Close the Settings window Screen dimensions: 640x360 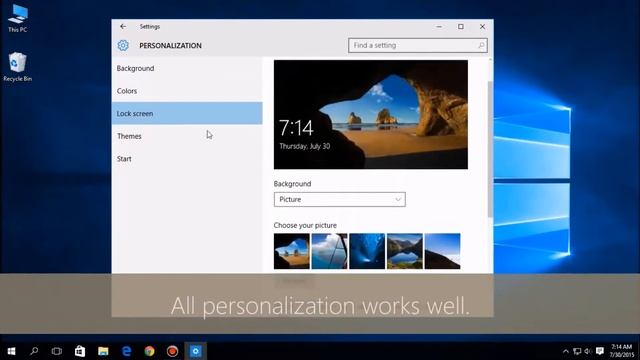tap(482, 27)
